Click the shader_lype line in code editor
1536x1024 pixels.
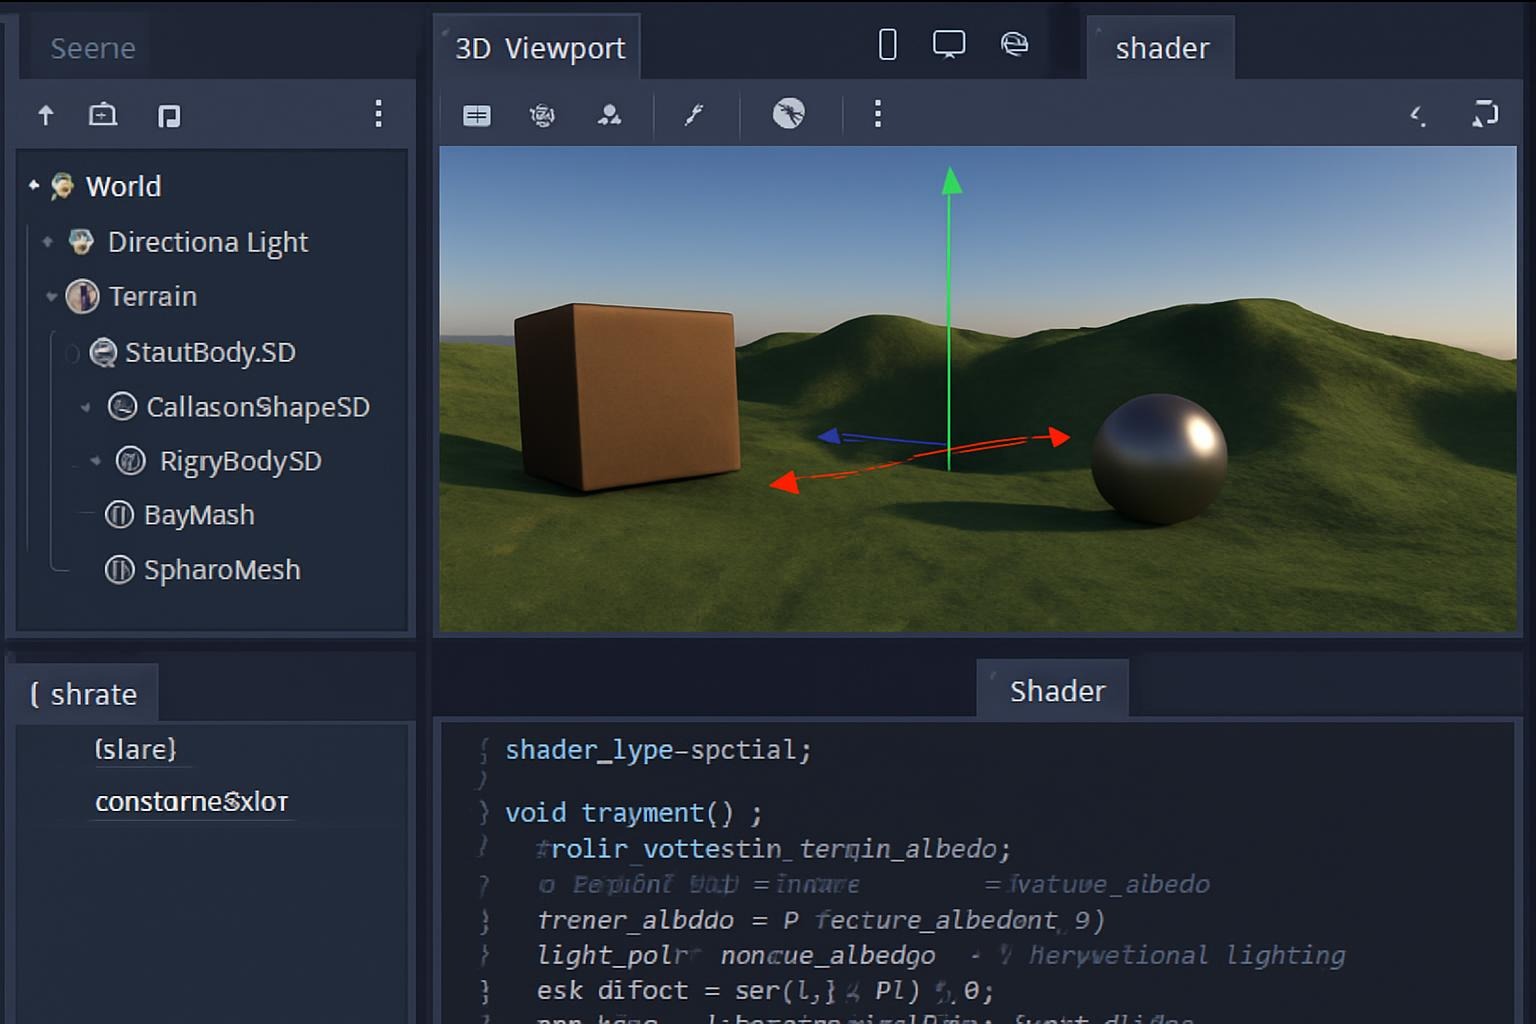(657, 750)
